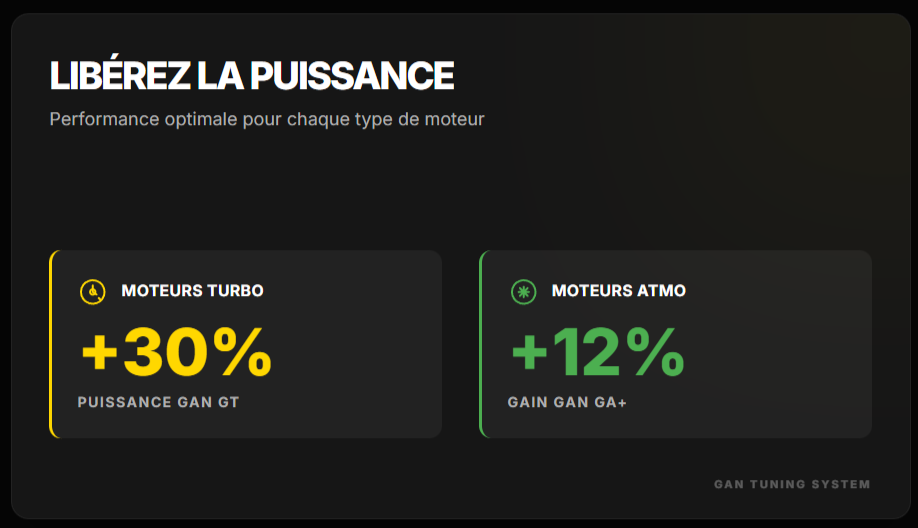Click the green number 12

click(590, 352)
